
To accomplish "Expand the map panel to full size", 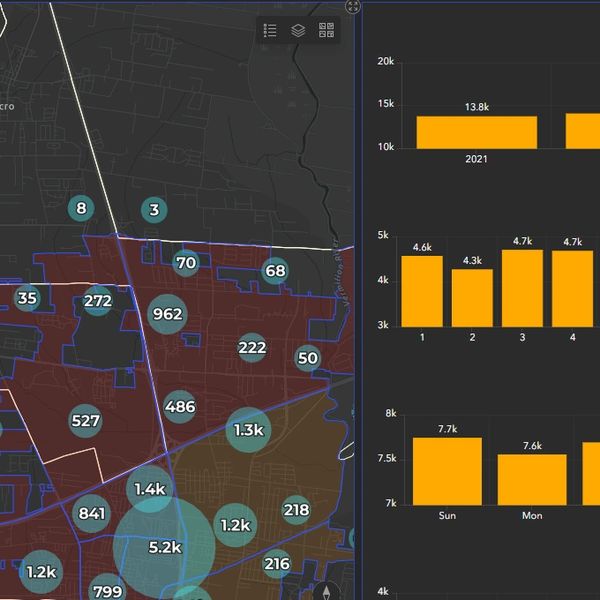I will click(352, 6).
